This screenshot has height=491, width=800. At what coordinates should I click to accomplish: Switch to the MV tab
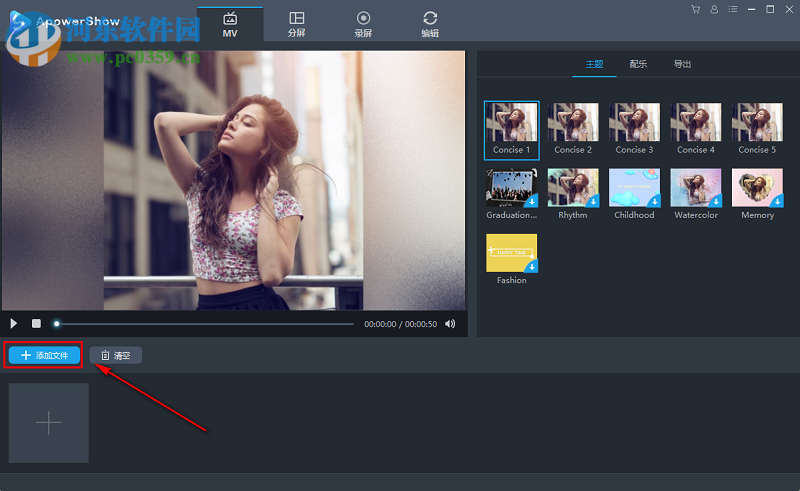(x=230, y=24)
